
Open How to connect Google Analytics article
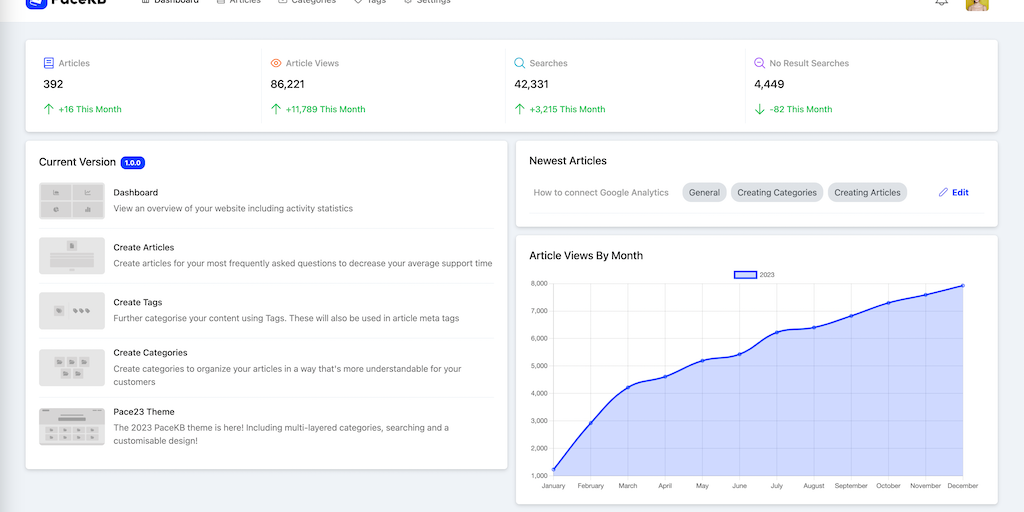[601, 193]
